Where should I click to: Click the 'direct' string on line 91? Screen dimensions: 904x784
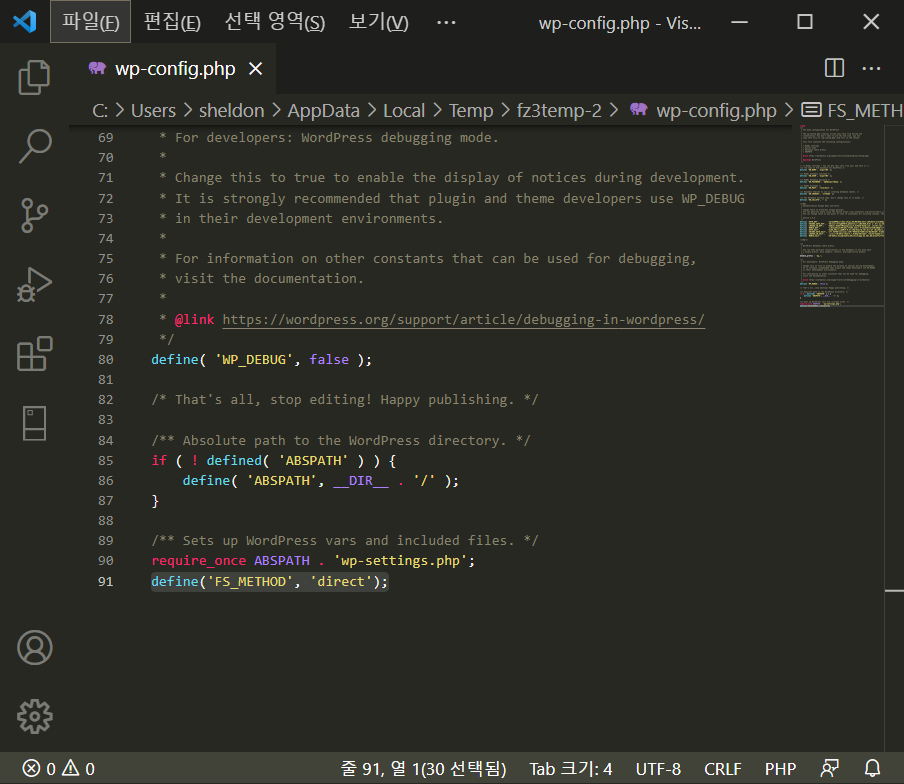[341, 581]
